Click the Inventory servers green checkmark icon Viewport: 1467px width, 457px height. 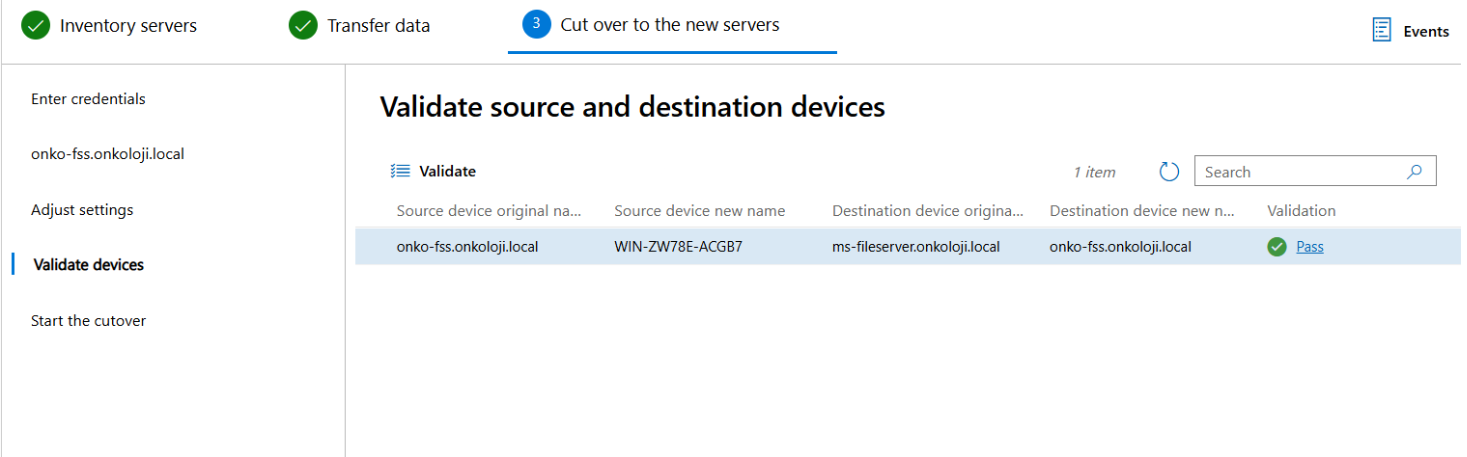36,26
